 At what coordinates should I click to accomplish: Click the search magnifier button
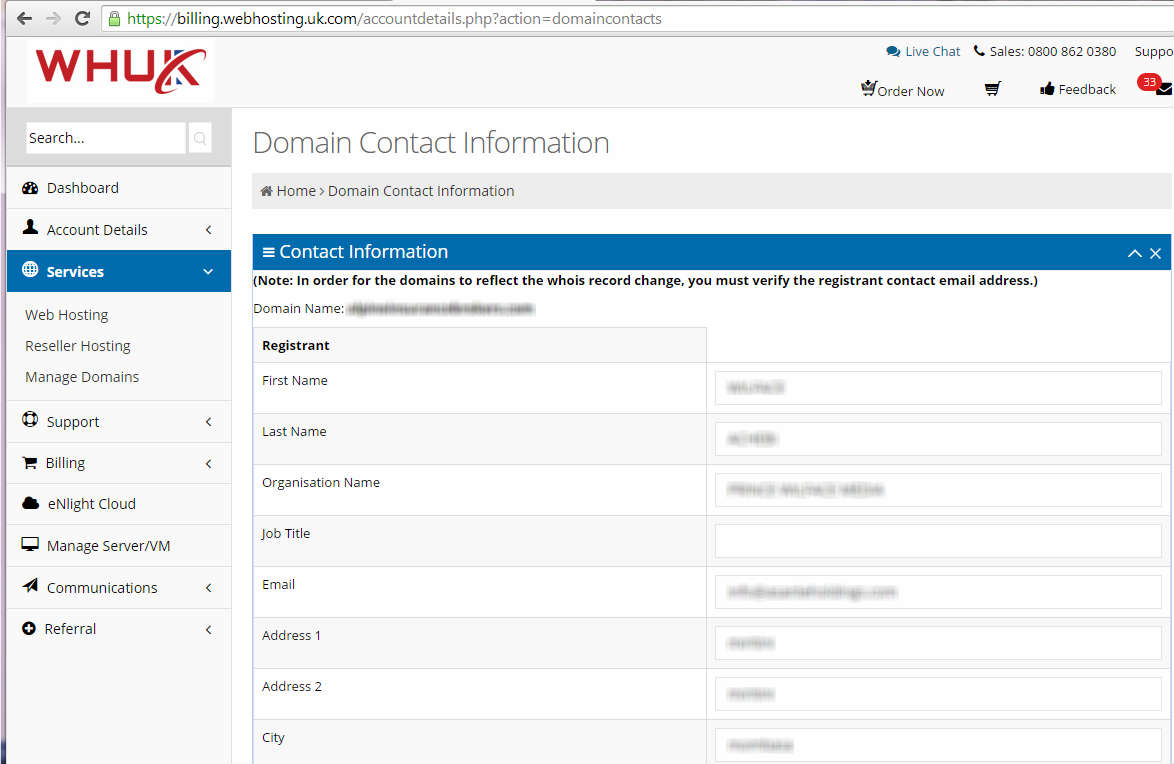click(x=200, y=138)
